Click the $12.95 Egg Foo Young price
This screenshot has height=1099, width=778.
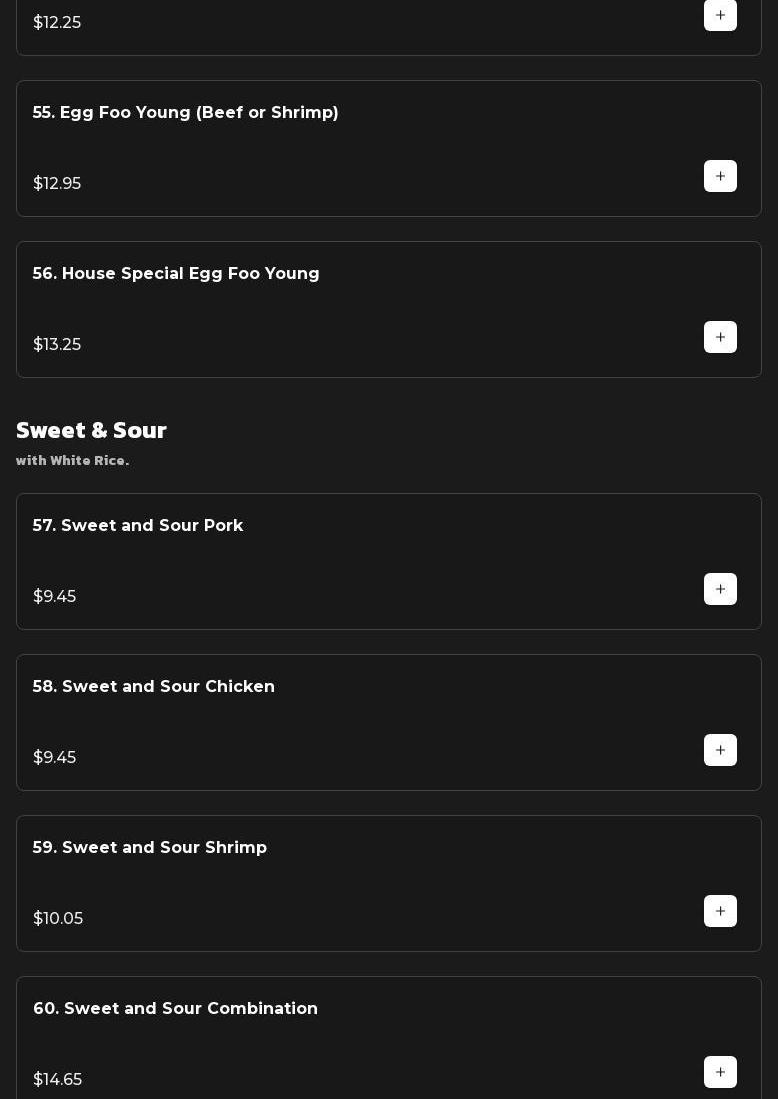(x=57, y=184)
